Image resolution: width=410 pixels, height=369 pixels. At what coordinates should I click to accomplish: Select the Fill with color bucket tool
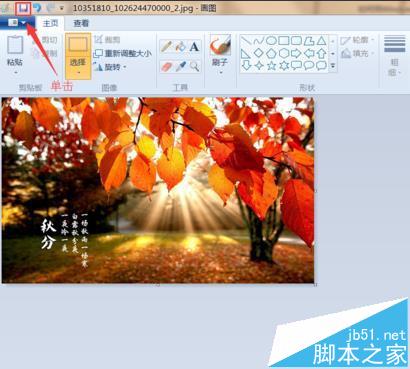pos(180,47)
